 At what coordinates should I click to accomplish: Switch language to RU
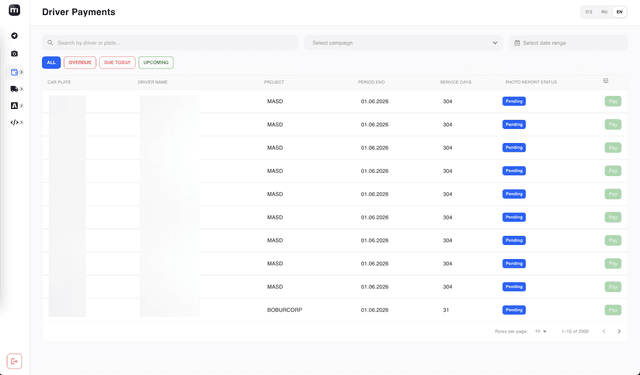point(604,12)
